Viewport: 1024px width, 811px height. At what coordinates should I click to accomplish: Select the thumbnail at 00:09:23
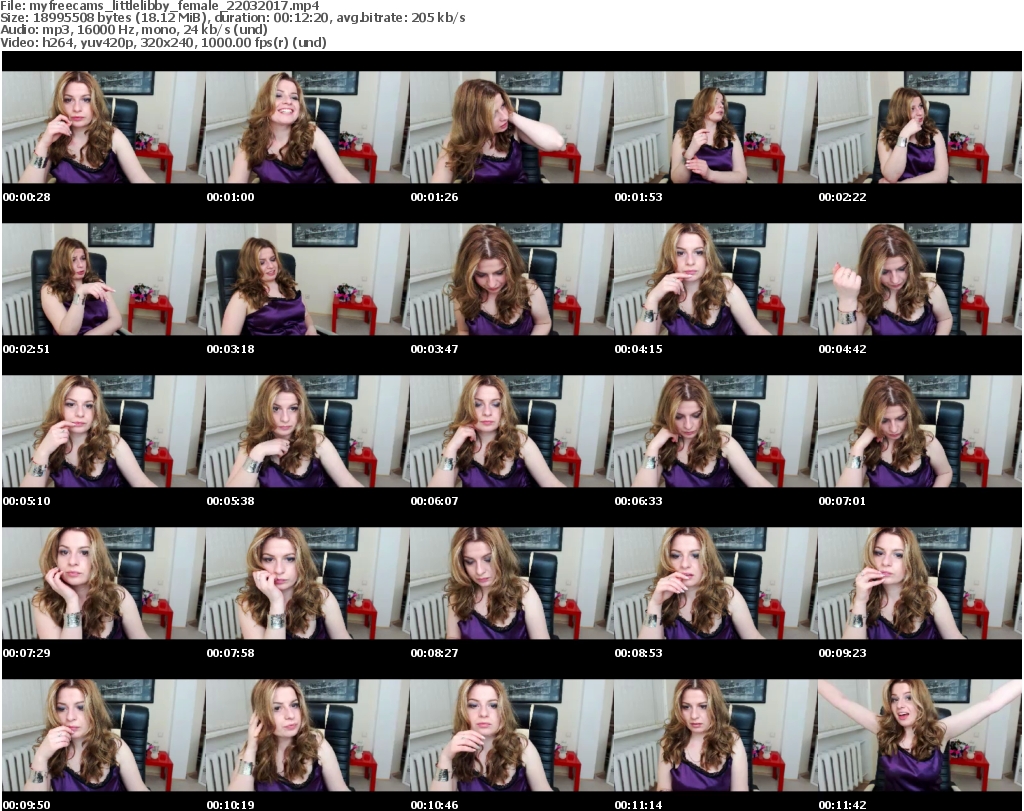point(919,583)
